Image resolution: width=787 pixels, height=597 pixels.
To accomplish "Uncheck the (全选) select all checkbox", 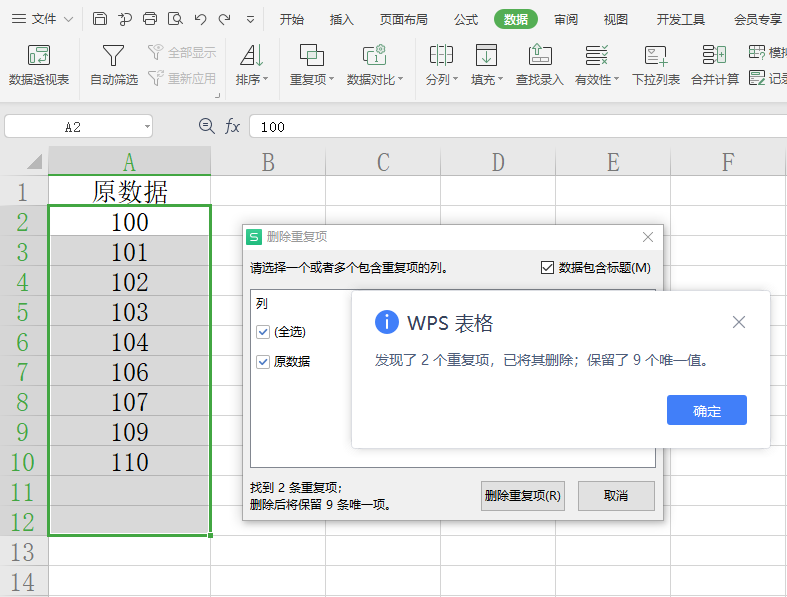I will (263, 332).
